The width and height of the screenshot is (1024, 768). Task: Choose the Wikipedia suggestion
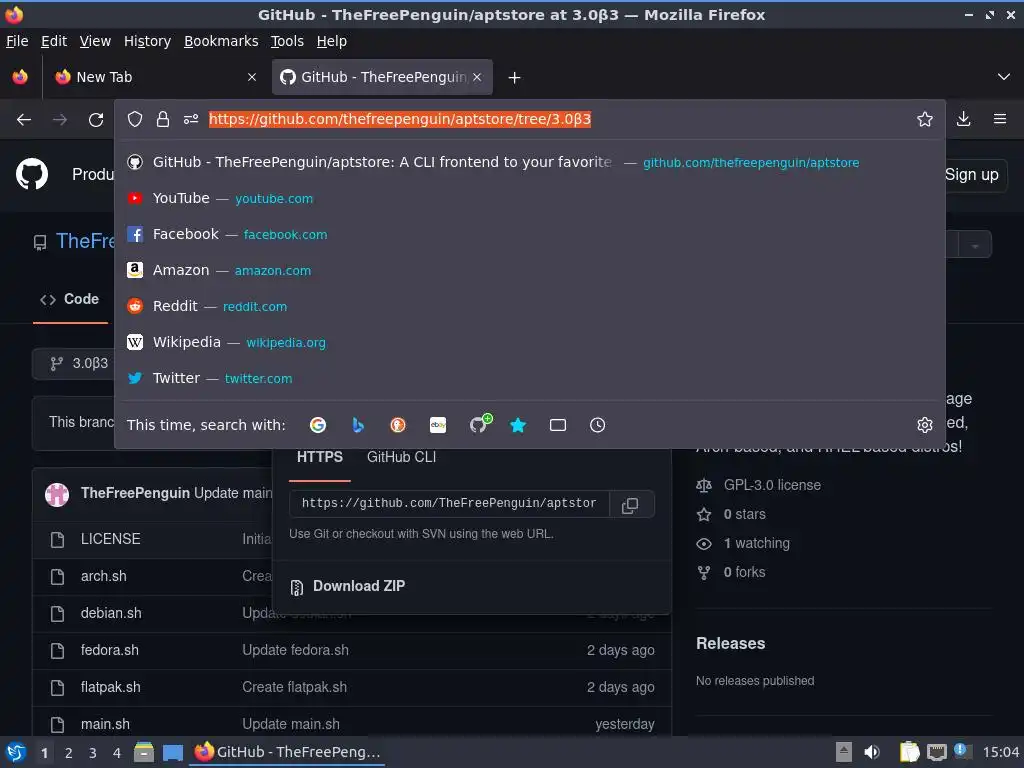pos(530,342)
